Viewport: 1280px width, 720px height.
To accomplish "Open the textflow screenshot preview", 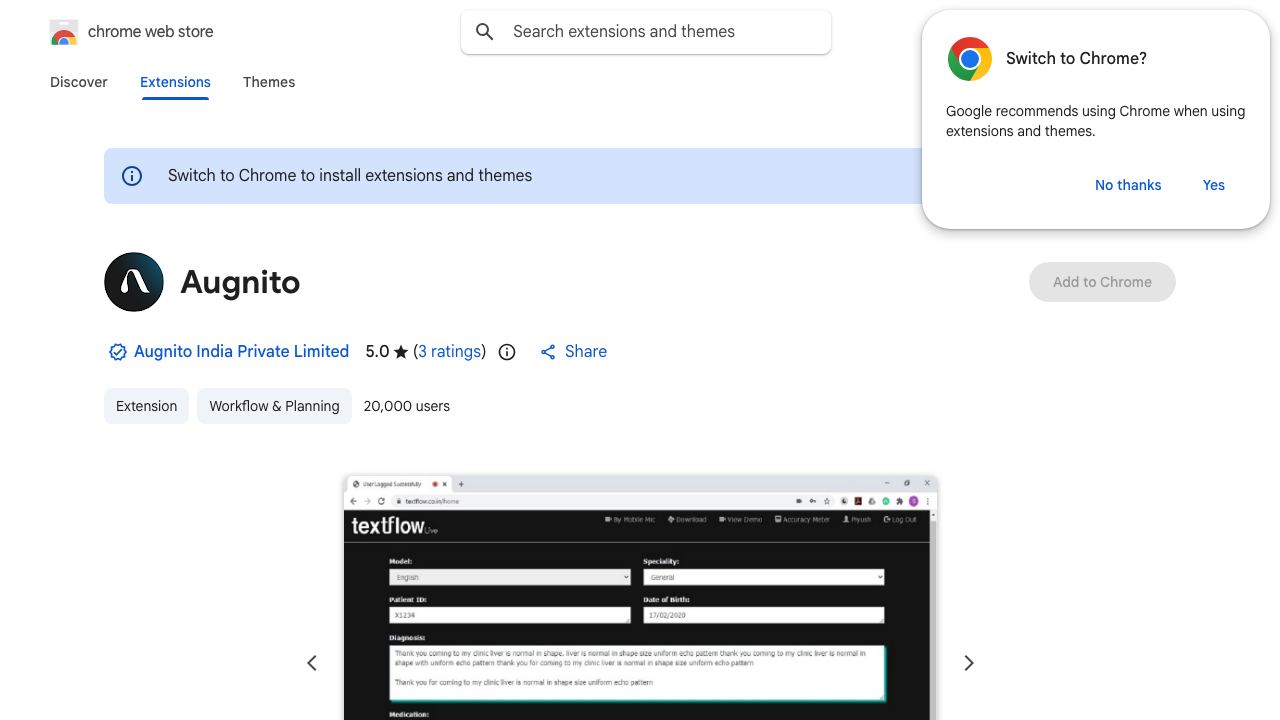I will click(x=640, y=598).
